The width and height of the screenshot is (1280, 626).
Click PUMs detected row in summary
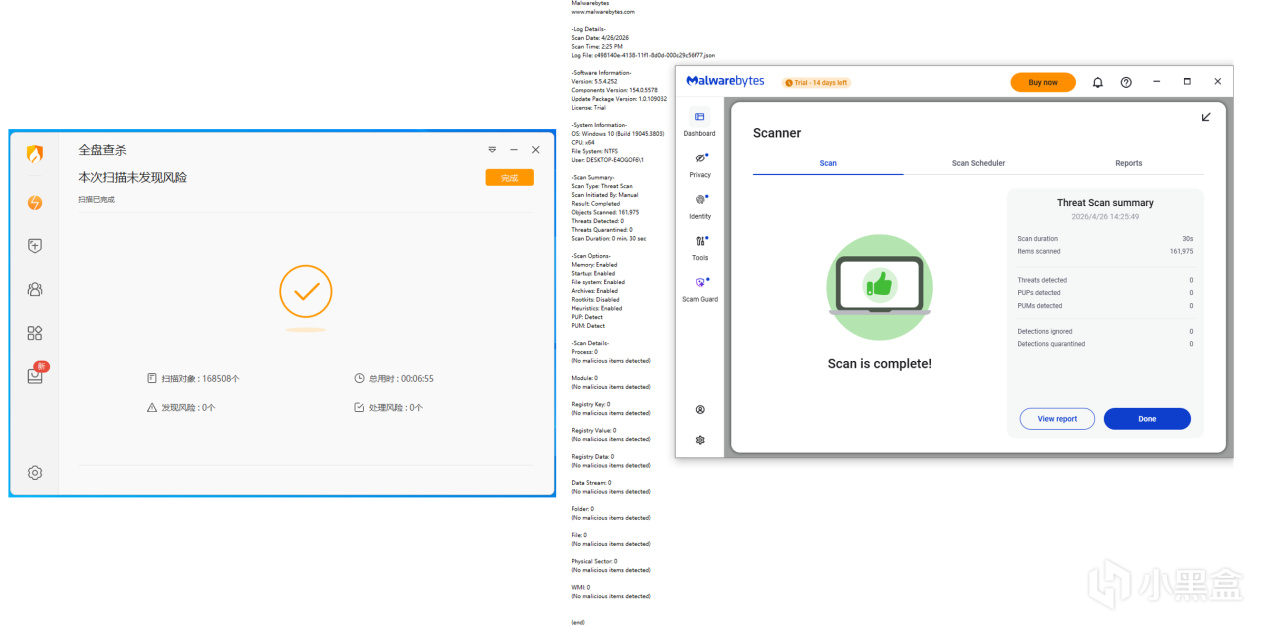coord(1105,306)
